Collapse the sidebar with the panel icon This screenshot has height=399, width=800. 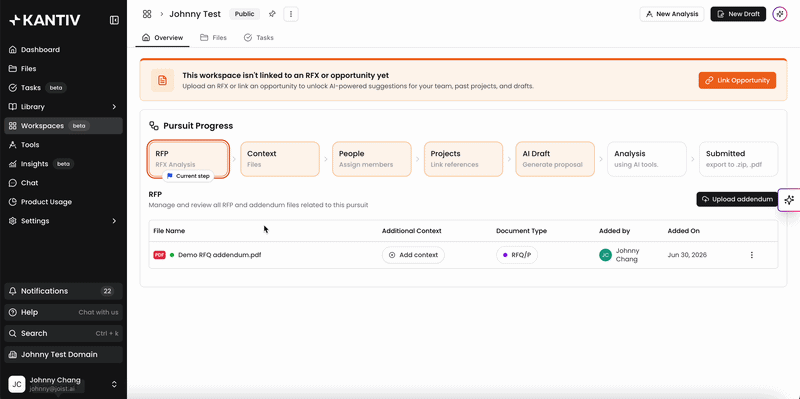[x=114, y=20]
